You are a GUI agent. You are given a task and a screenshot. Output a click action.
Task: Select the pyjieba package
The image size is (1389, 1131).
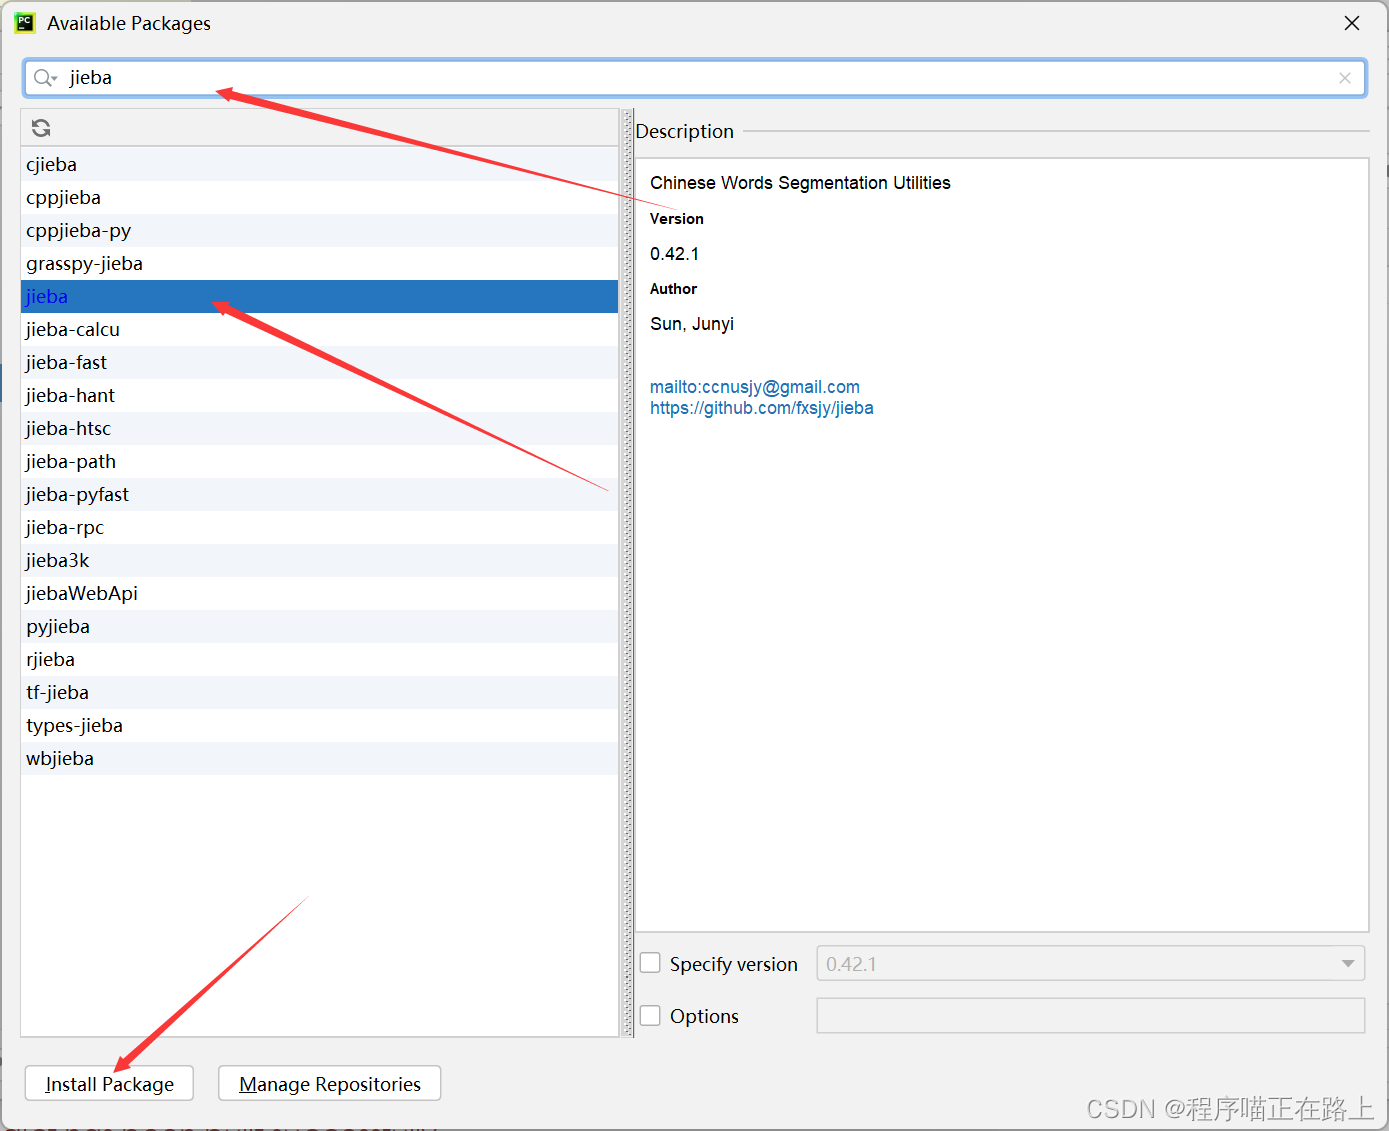tap(320, 626)
